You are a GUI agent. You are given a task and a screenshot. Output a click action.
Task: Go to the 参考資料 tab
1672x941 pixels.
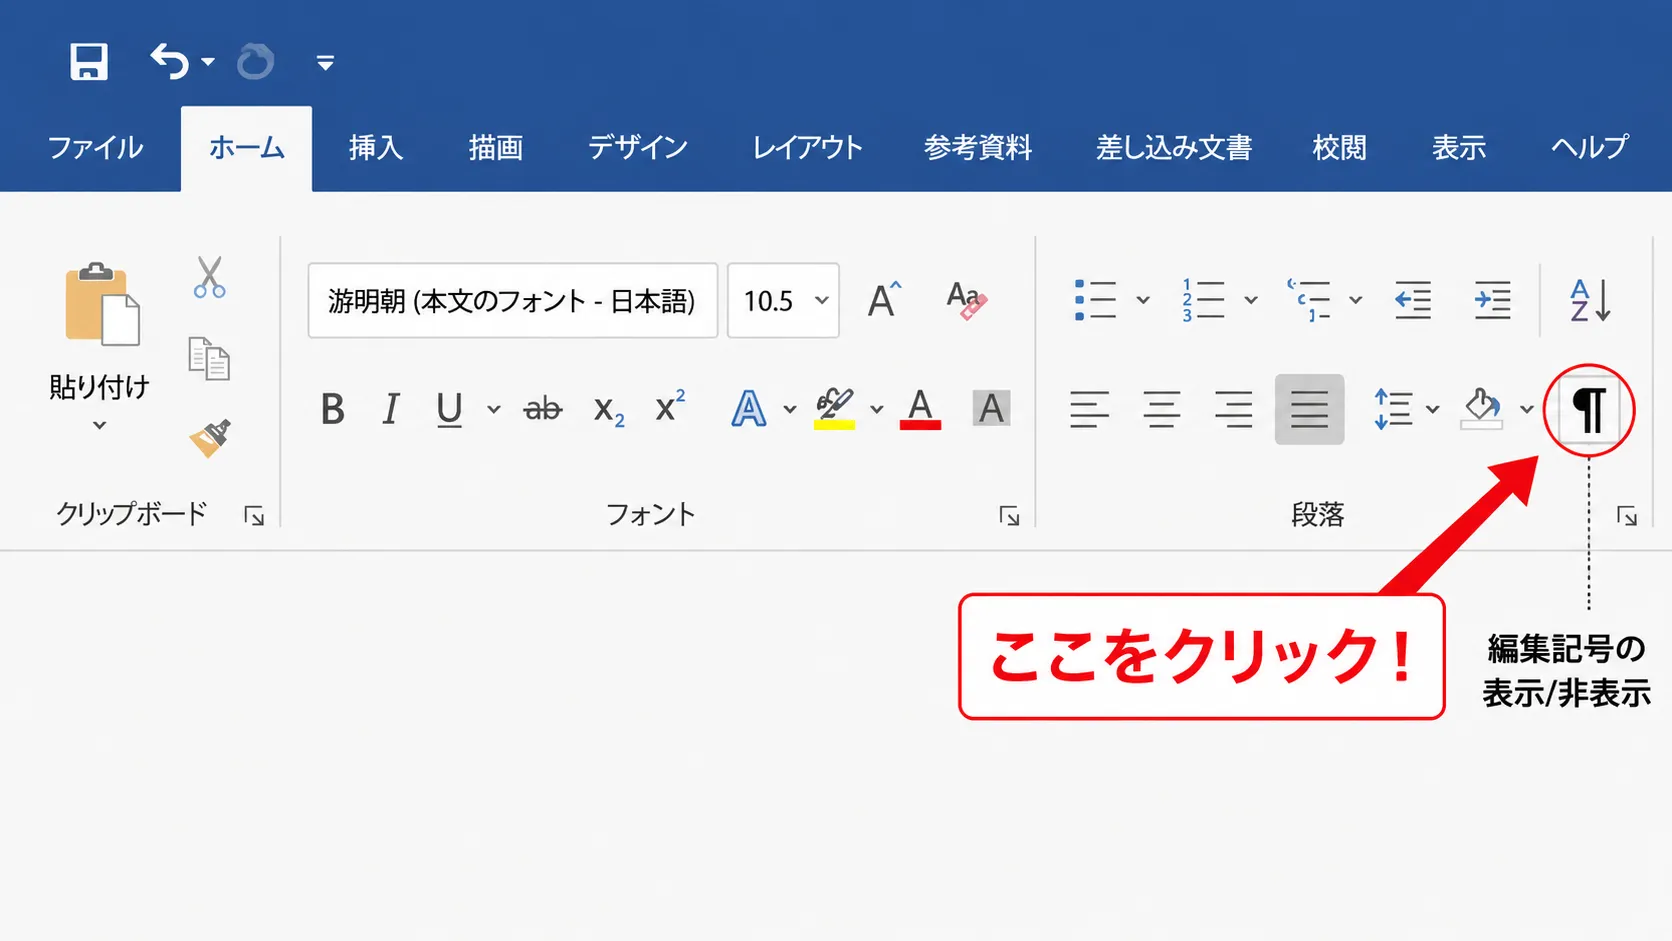[x=978, y=148]
